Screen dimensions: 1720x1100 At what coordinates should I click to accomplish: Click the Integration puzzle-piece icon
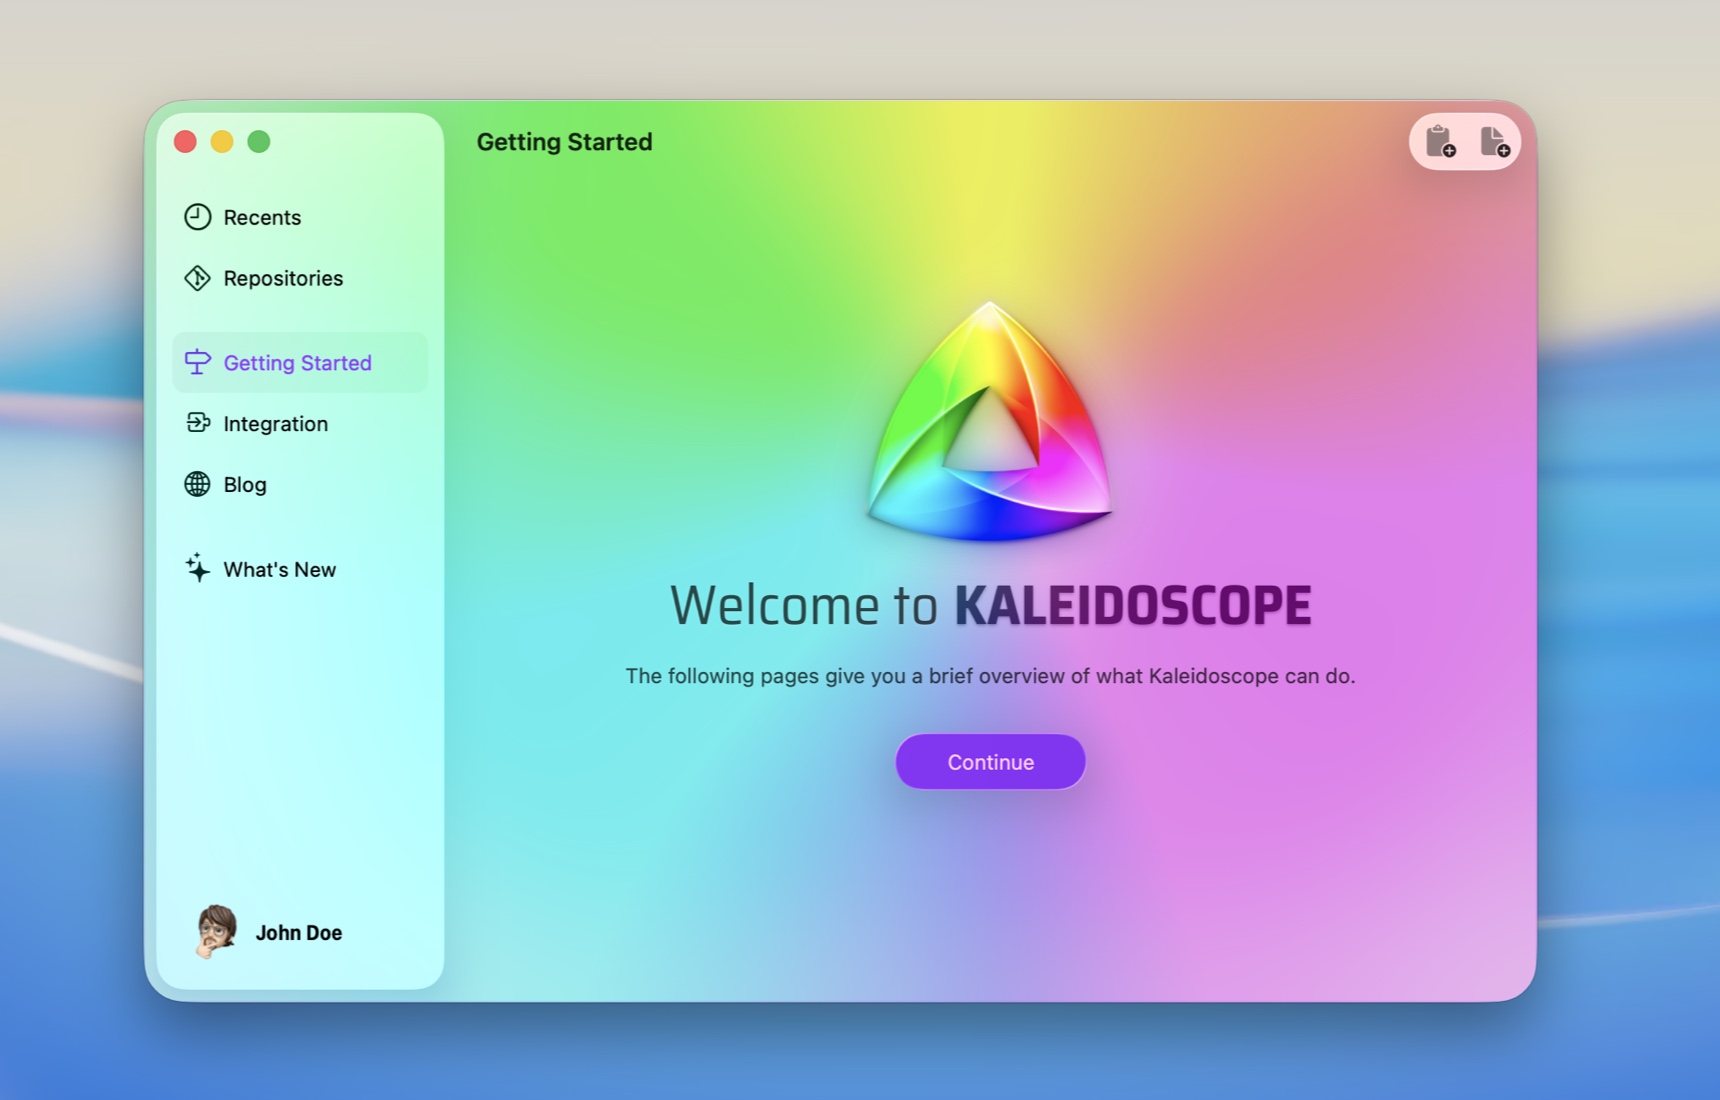[198, 423]
